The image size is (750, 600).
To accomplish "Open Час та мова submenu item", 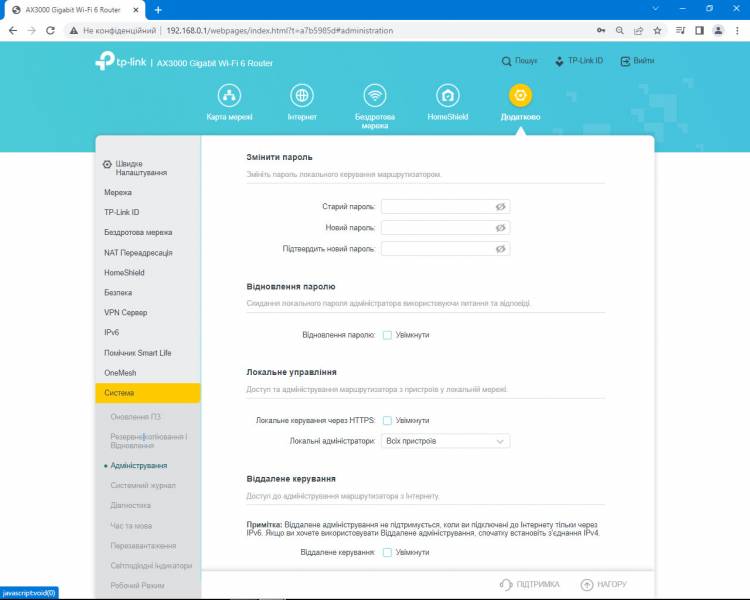I will click(131, 525).
